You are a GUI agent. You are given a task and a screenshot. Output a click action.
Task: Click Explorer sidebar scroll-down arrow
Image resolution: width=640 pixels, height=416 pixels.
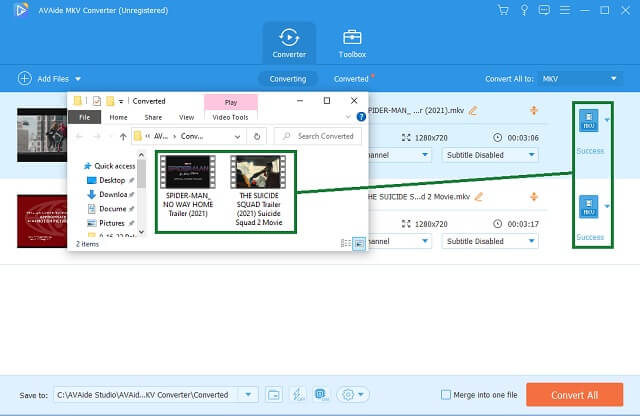point(141,232)
